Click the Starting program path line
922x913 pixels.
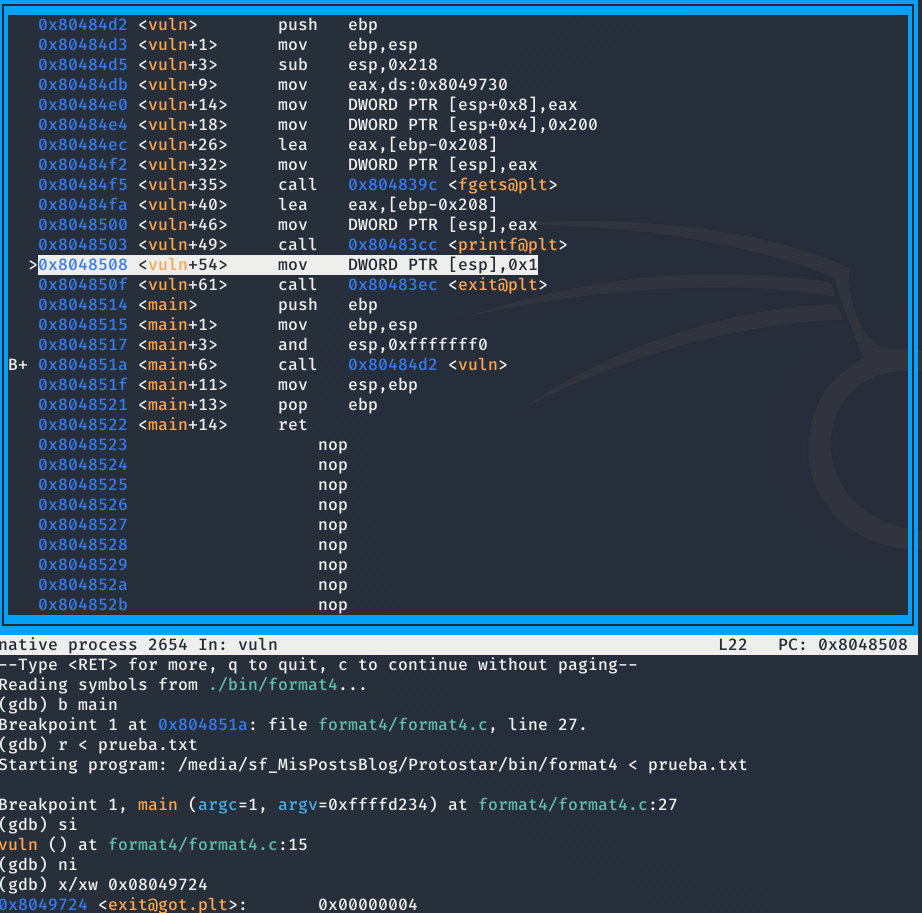(x=373, y=764)
